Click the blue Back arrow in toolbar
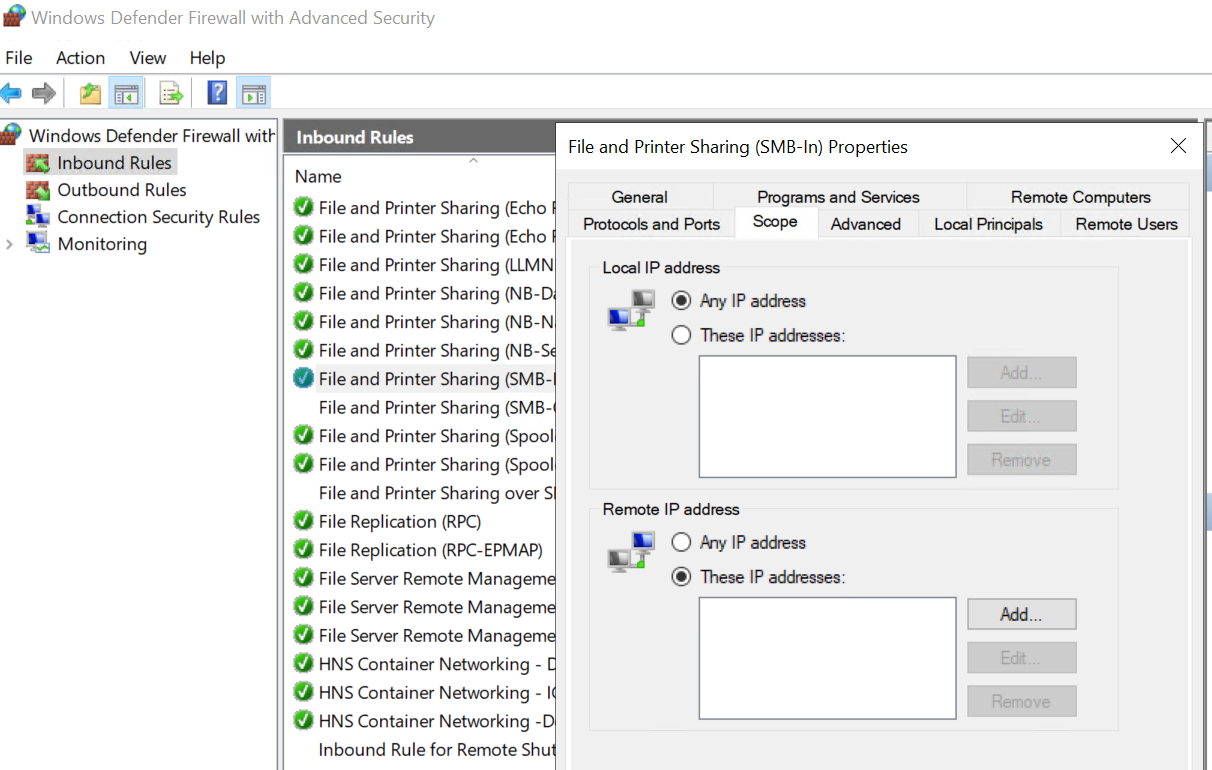This screenshot has width=1212, height=770. pos(11,94)
